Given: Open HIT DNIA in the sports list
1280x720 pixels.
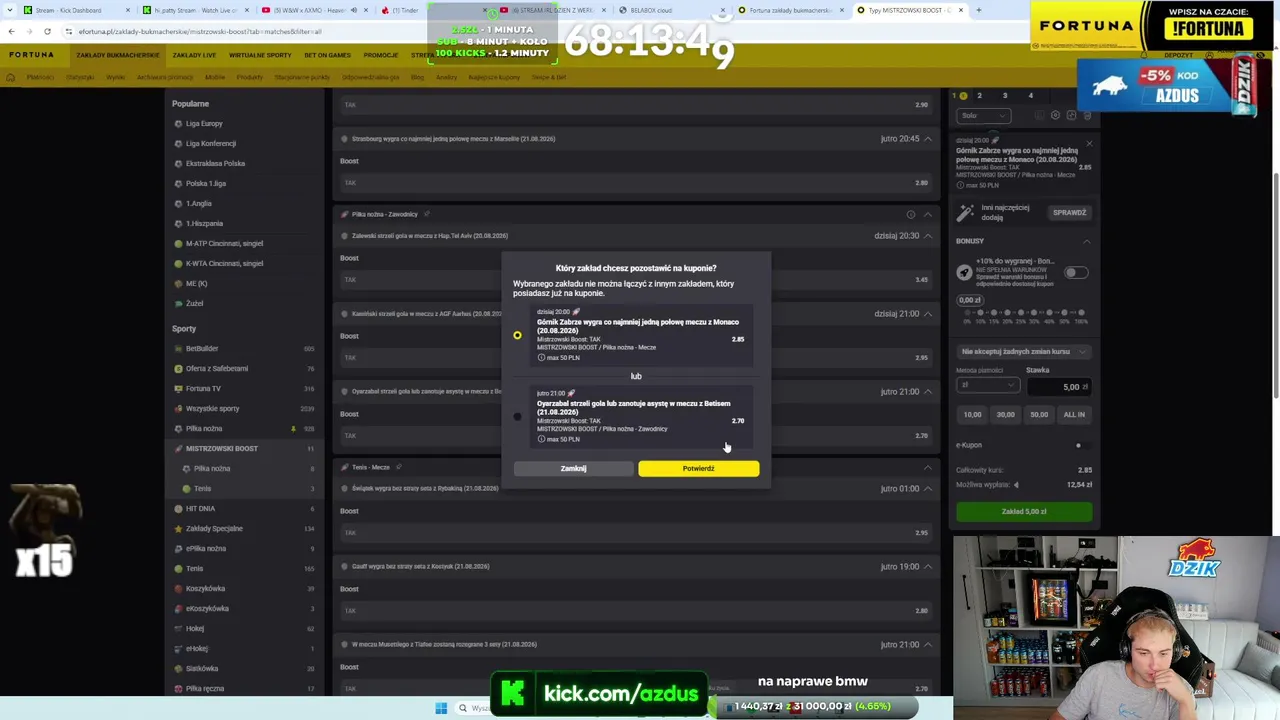Looking at the screenshot, I should (x=200, y=509).
